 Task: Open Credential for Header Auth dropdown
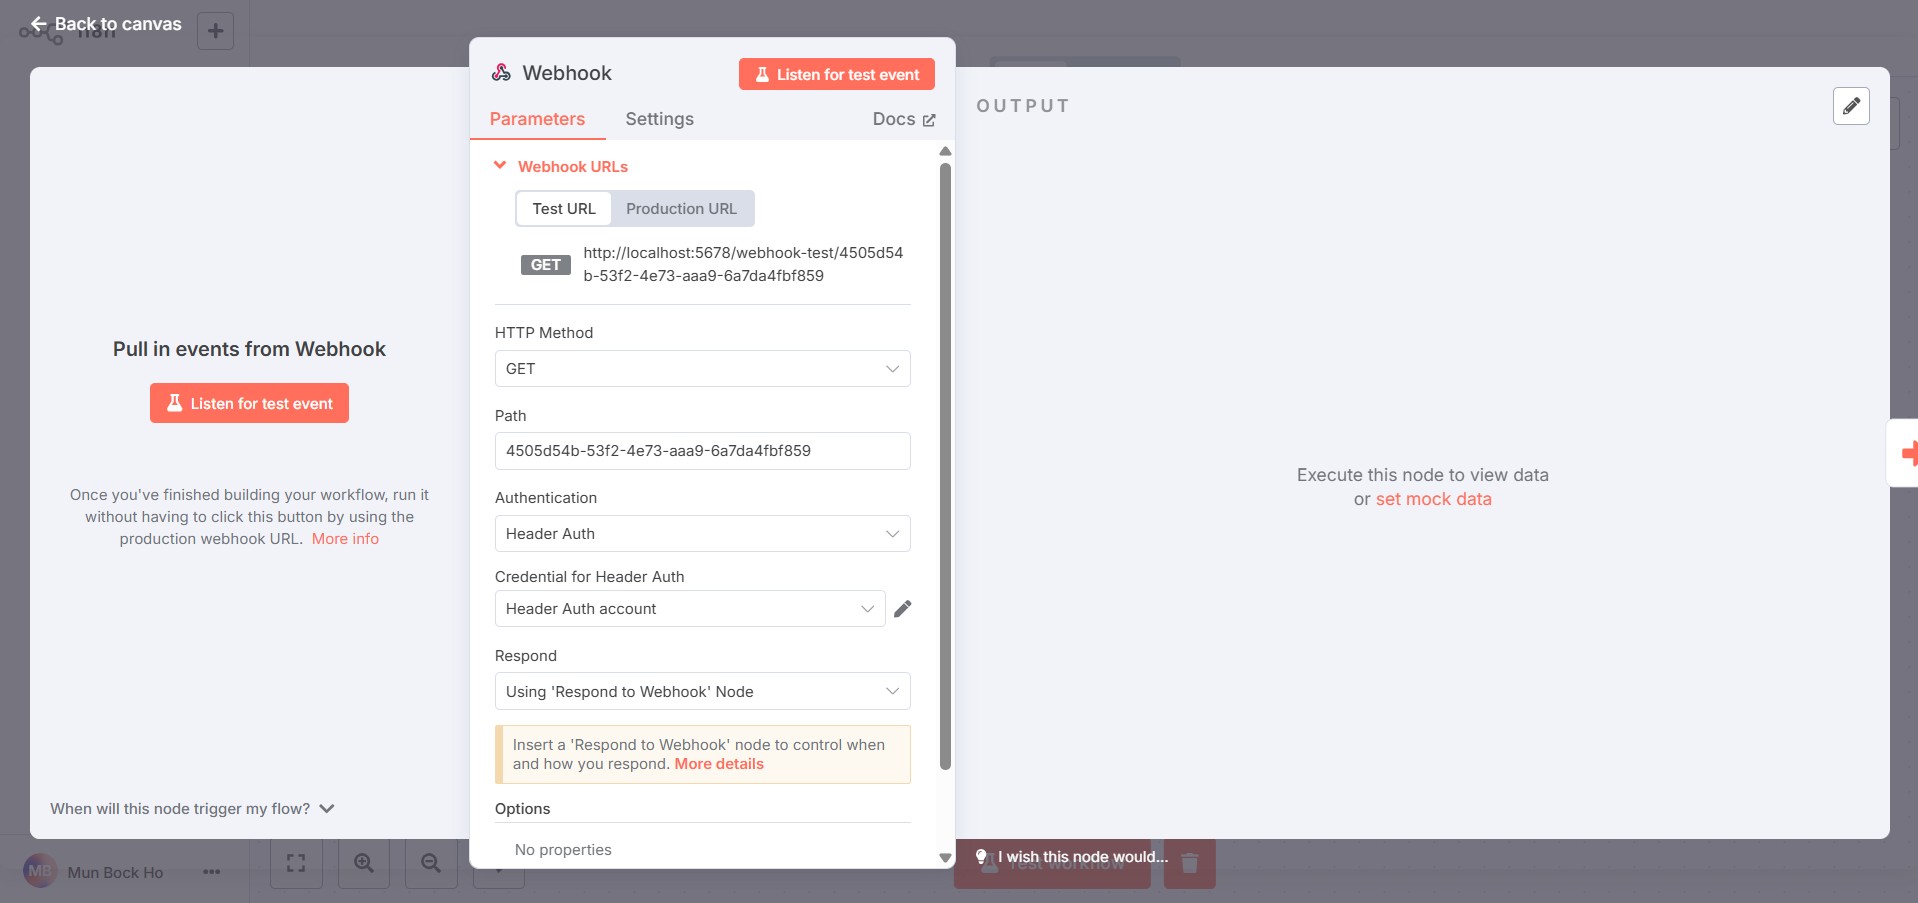coord(690,609)
